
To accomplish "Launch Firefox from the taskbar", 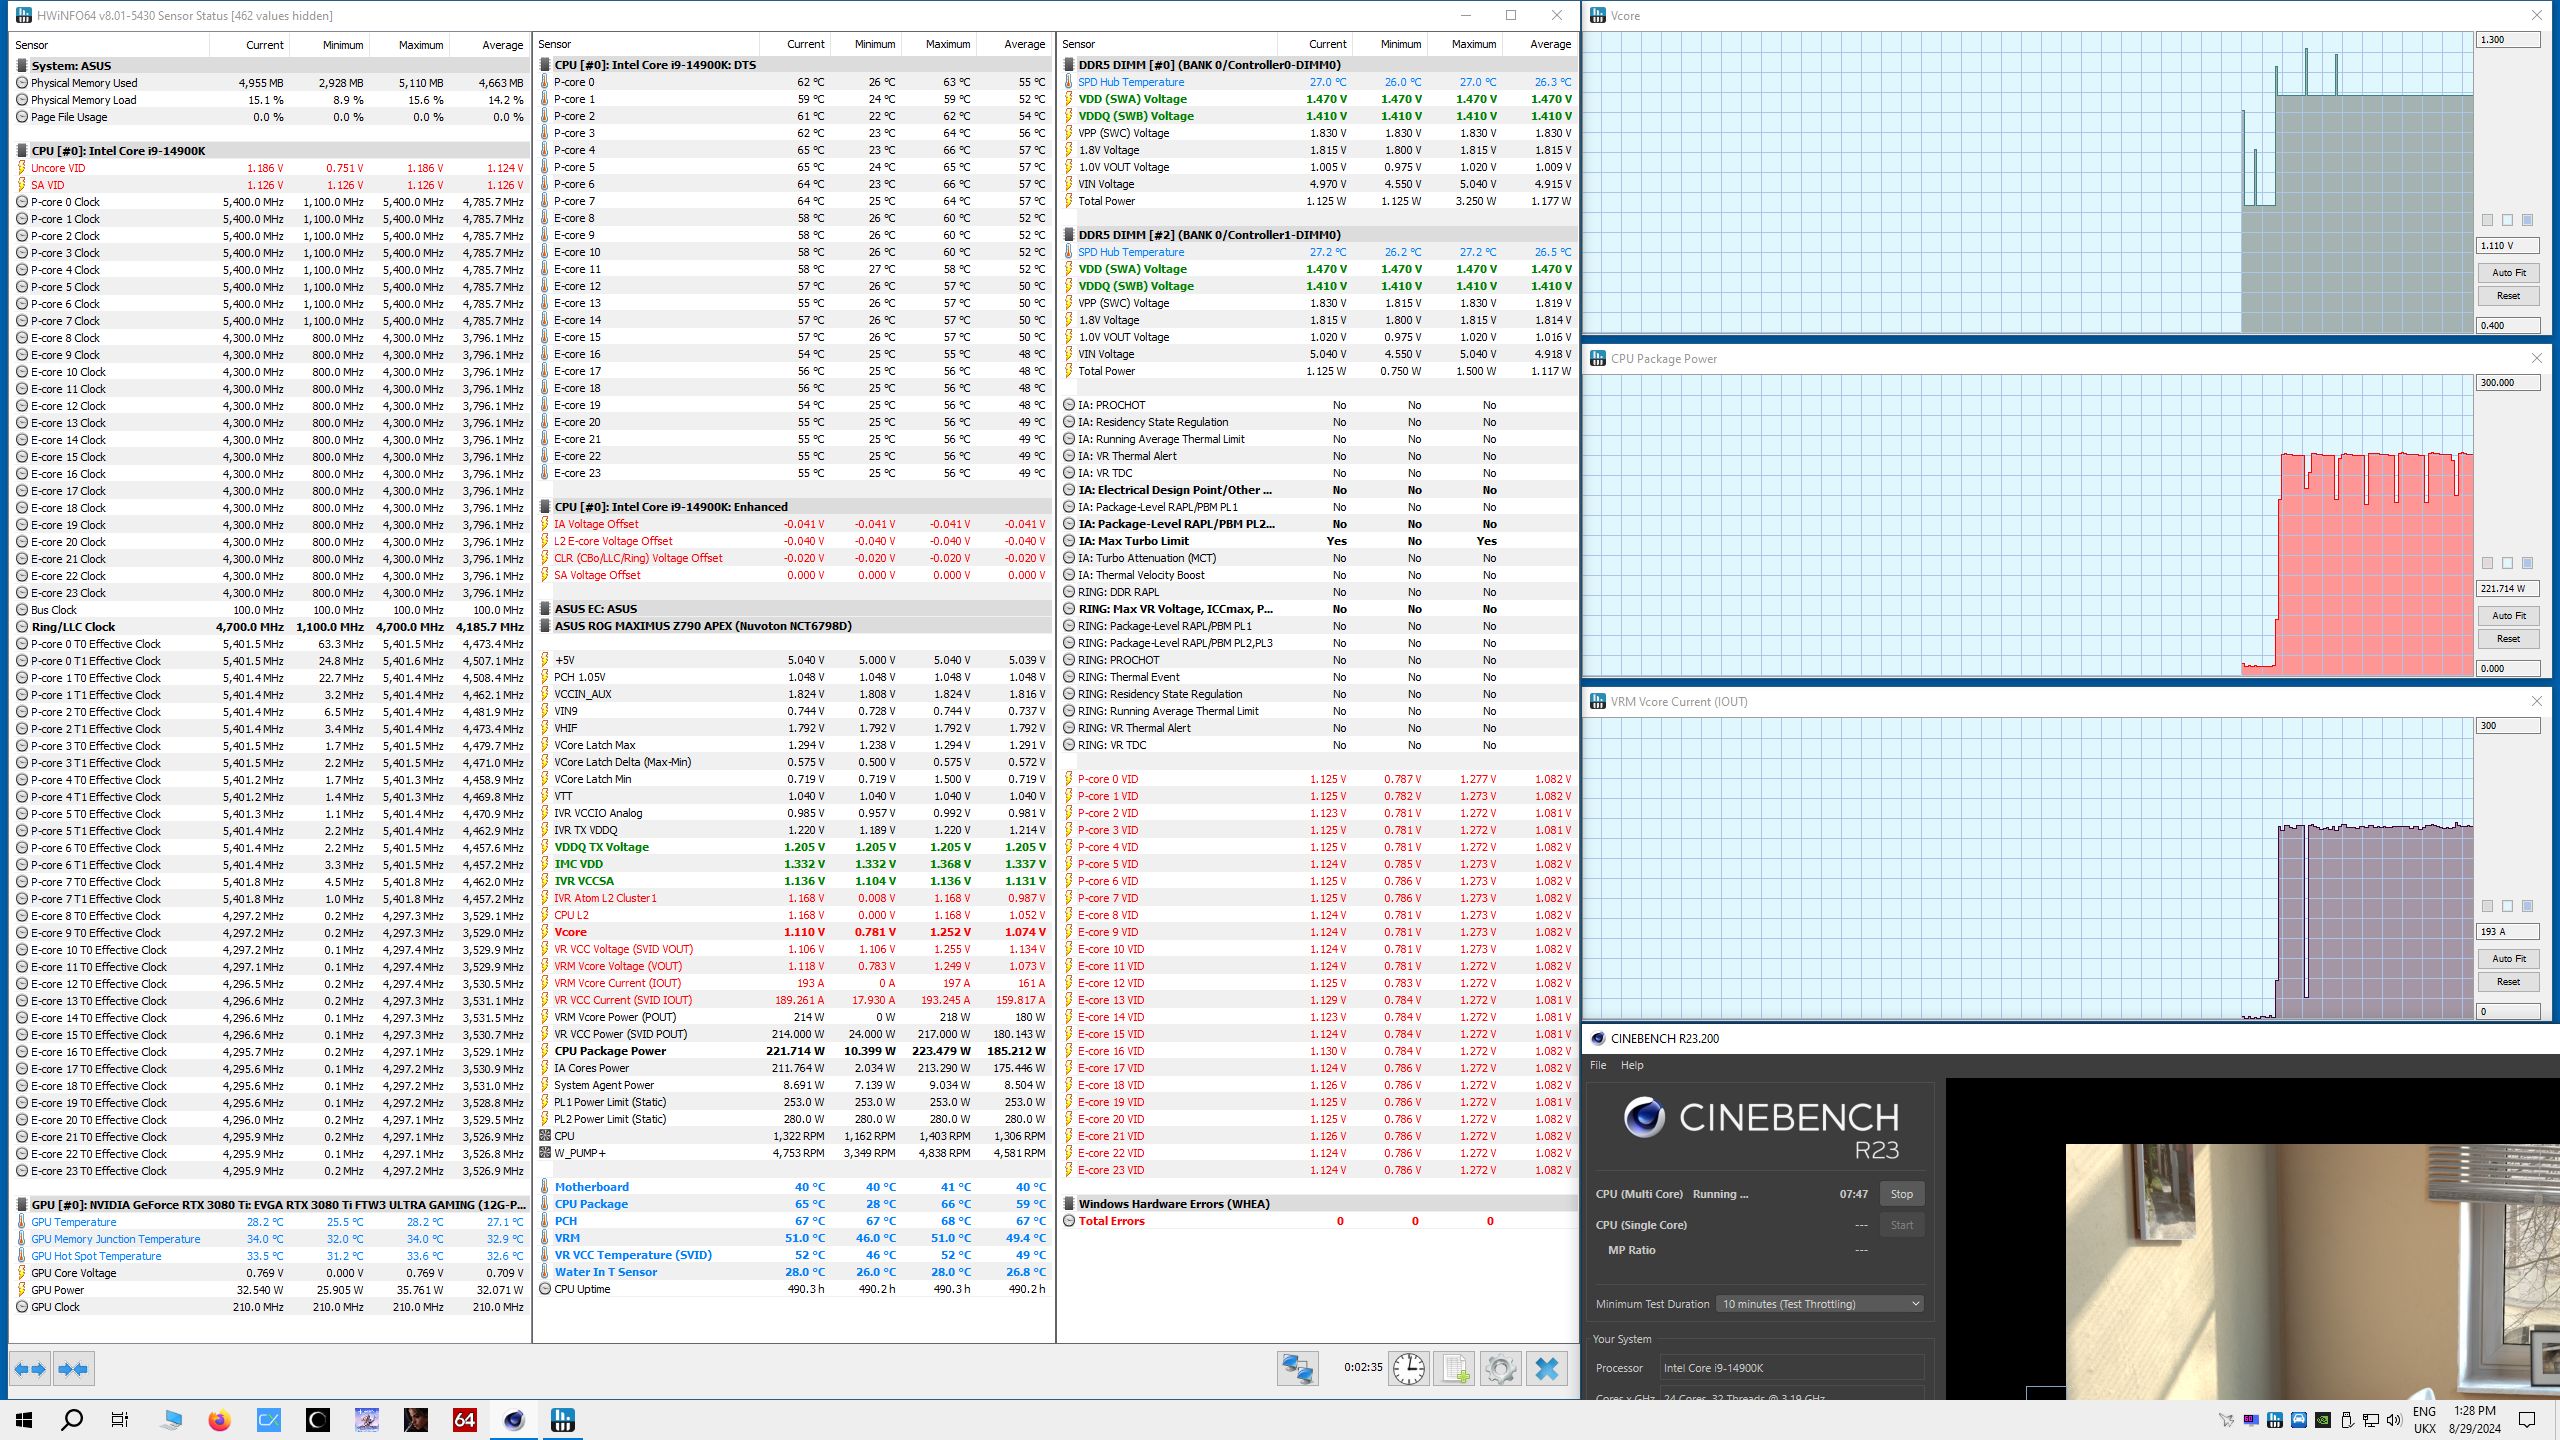I will pyautogui.click(x=219, y=1420).
